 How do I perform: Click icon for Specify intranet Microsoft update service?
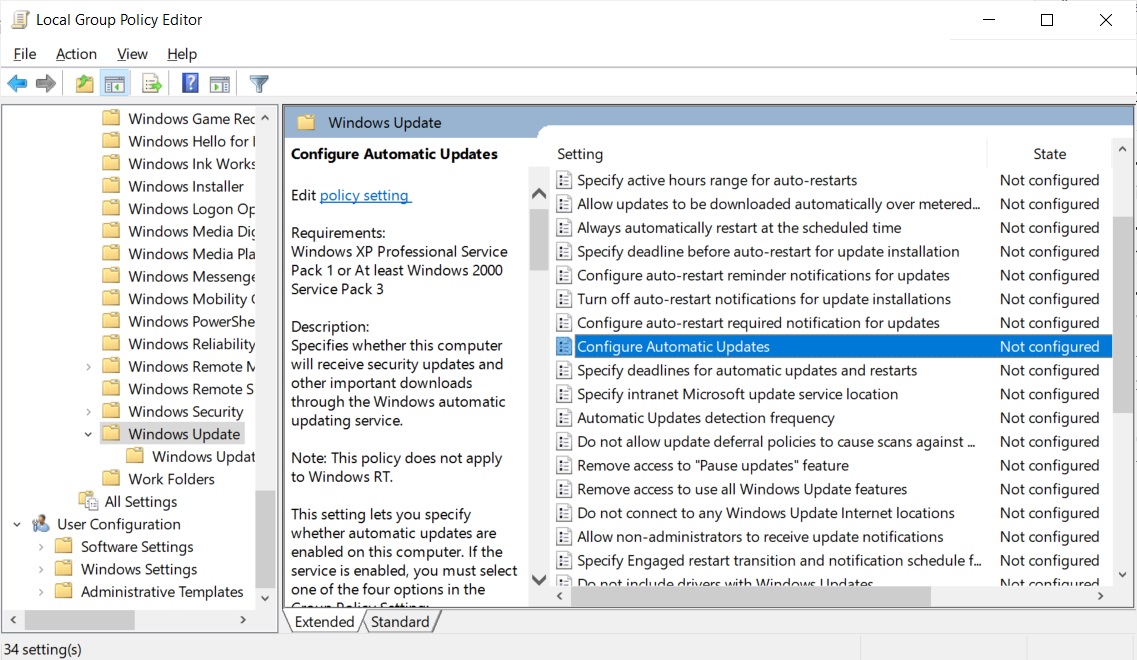[x=563, y=394]
